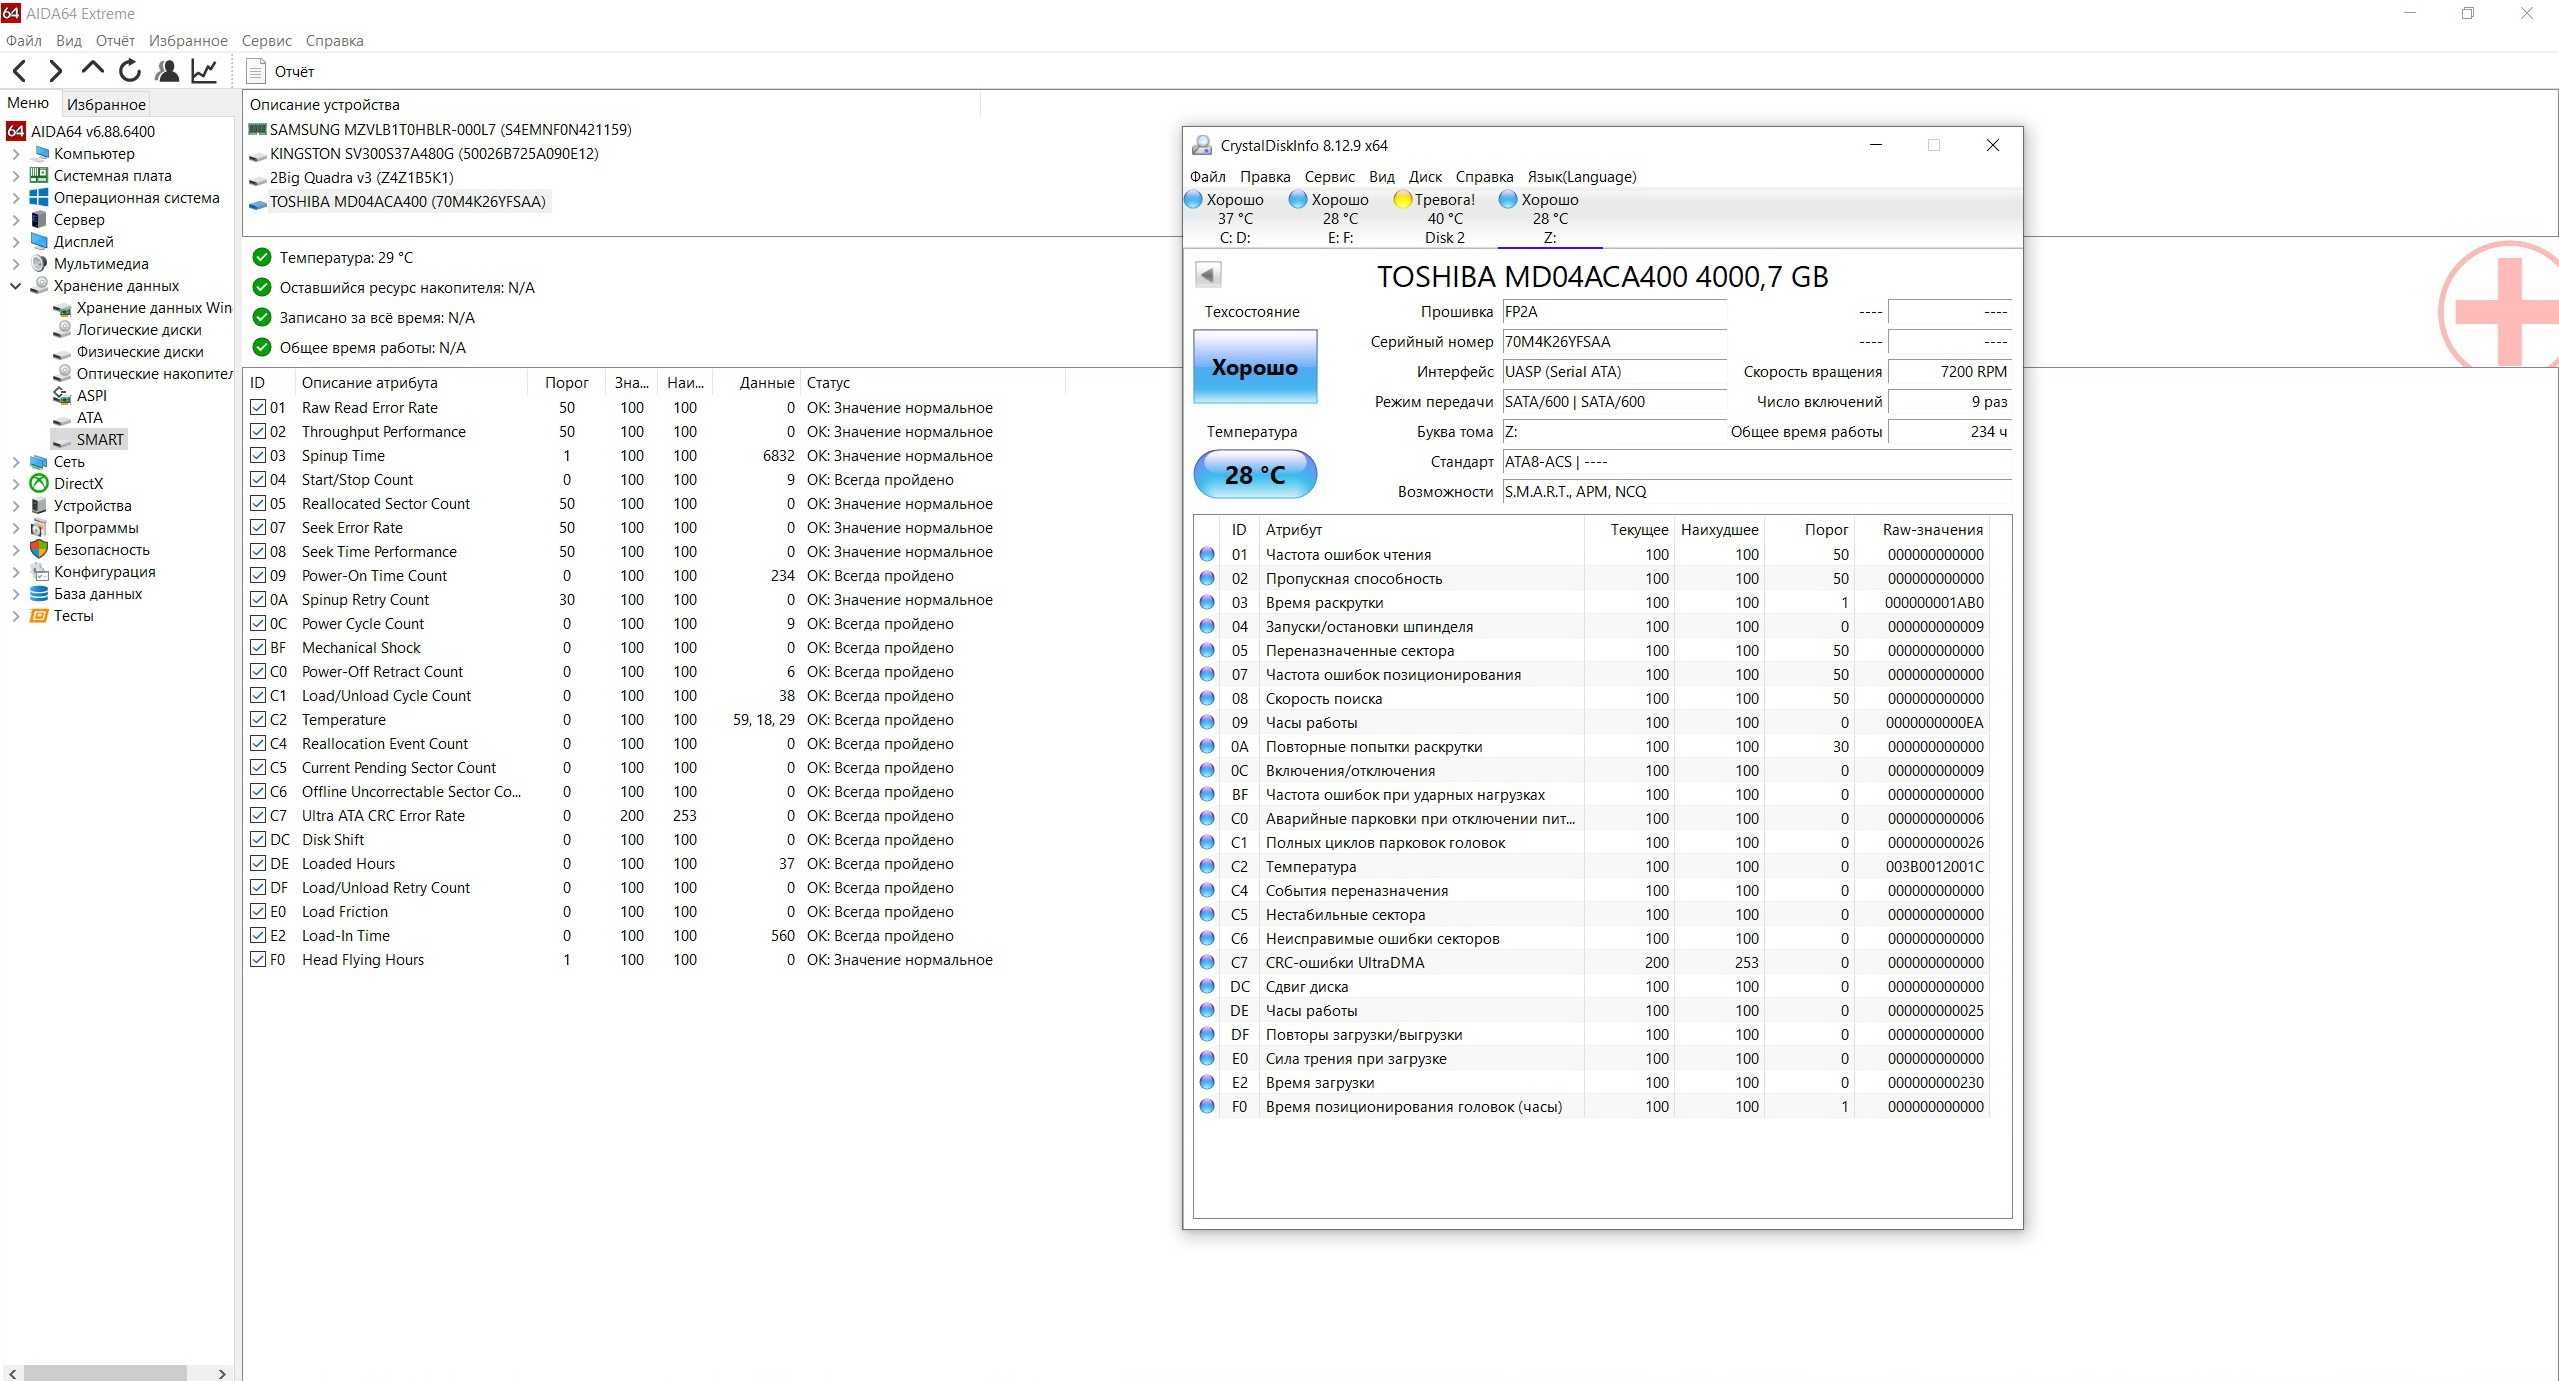Click the AIDA64 refresh icon

coord(129,70)
